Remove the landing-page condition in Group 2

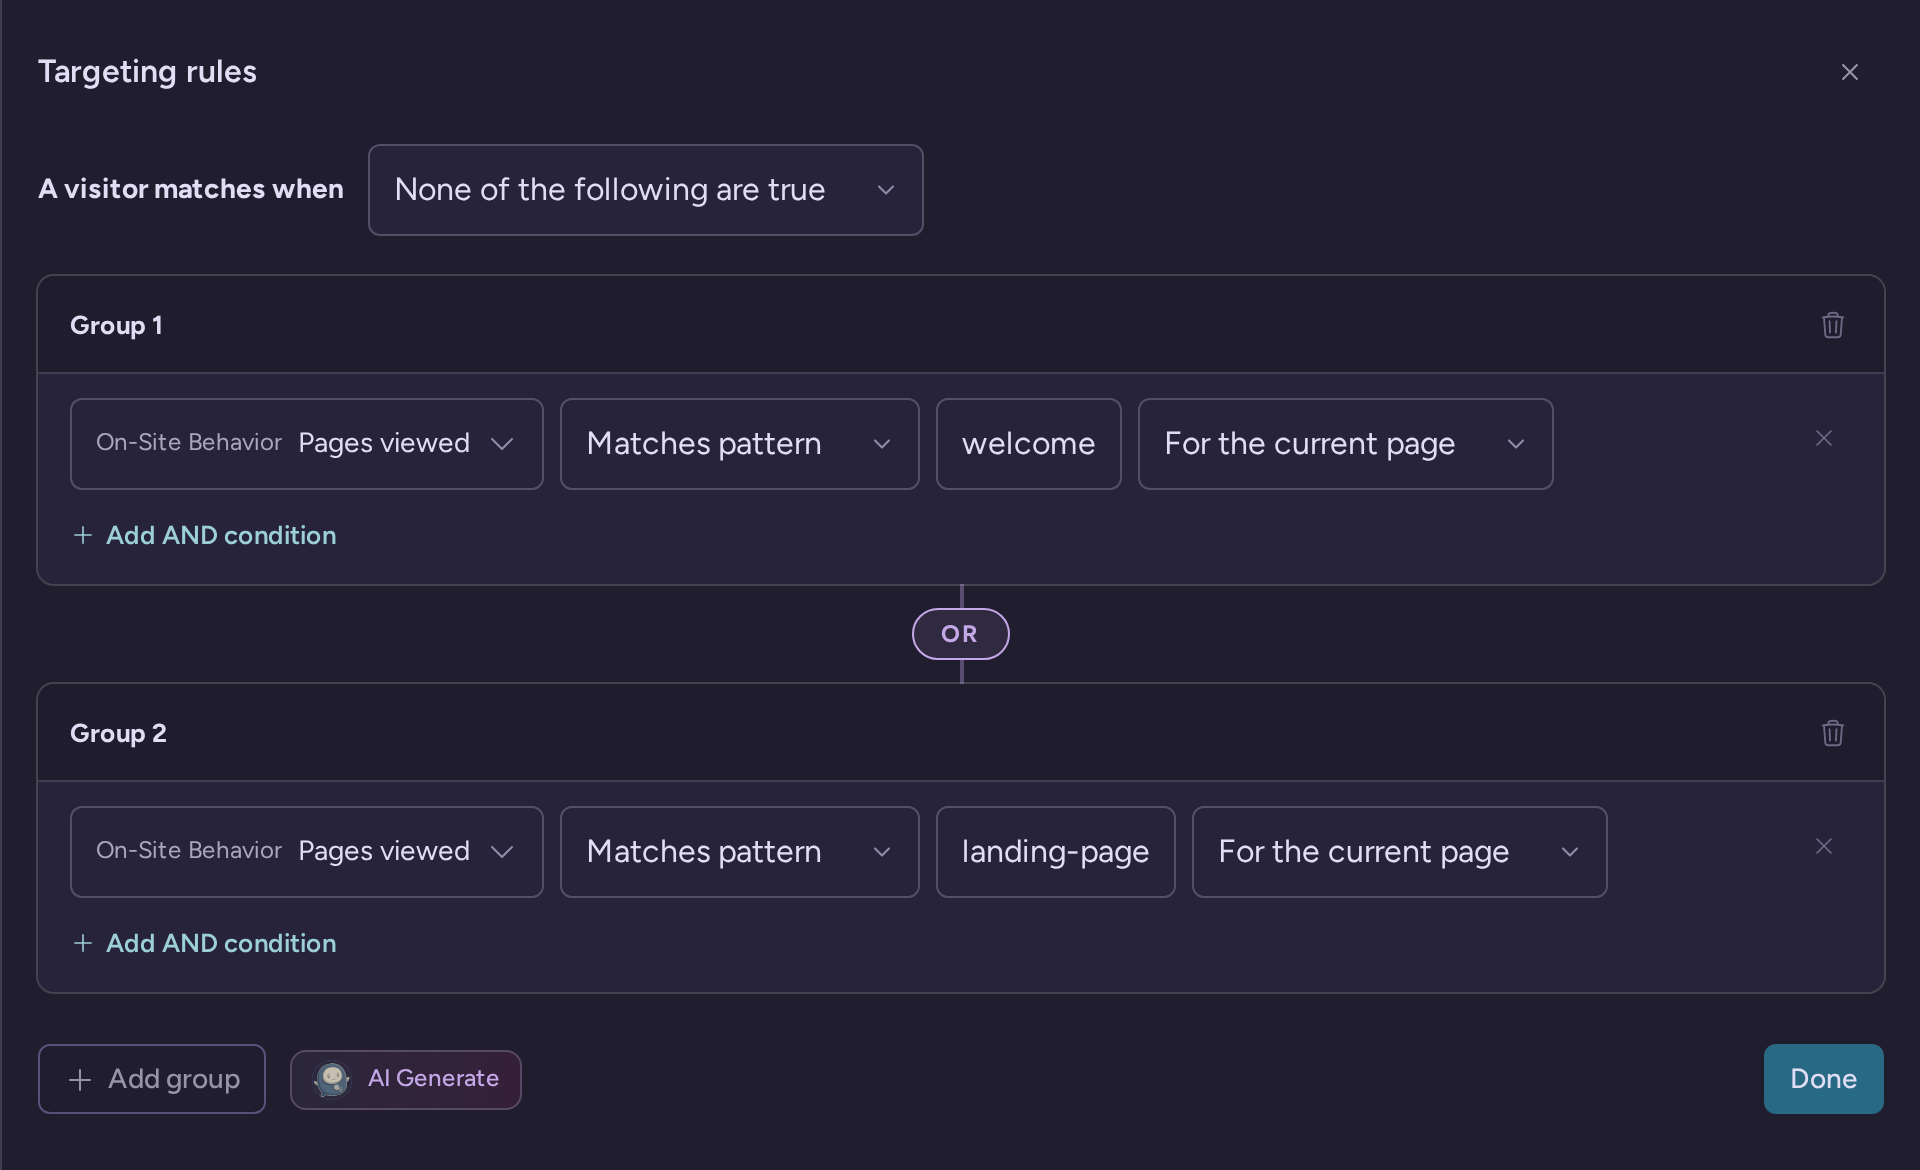click(1823, 846)
